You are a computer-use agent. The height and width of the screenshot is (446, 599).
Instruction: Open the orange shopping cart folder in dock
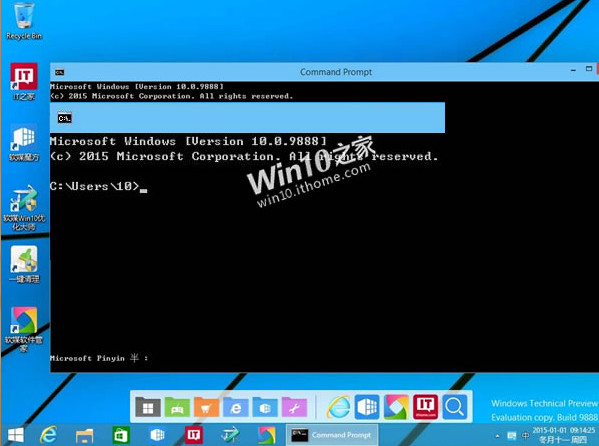[206, 407]
